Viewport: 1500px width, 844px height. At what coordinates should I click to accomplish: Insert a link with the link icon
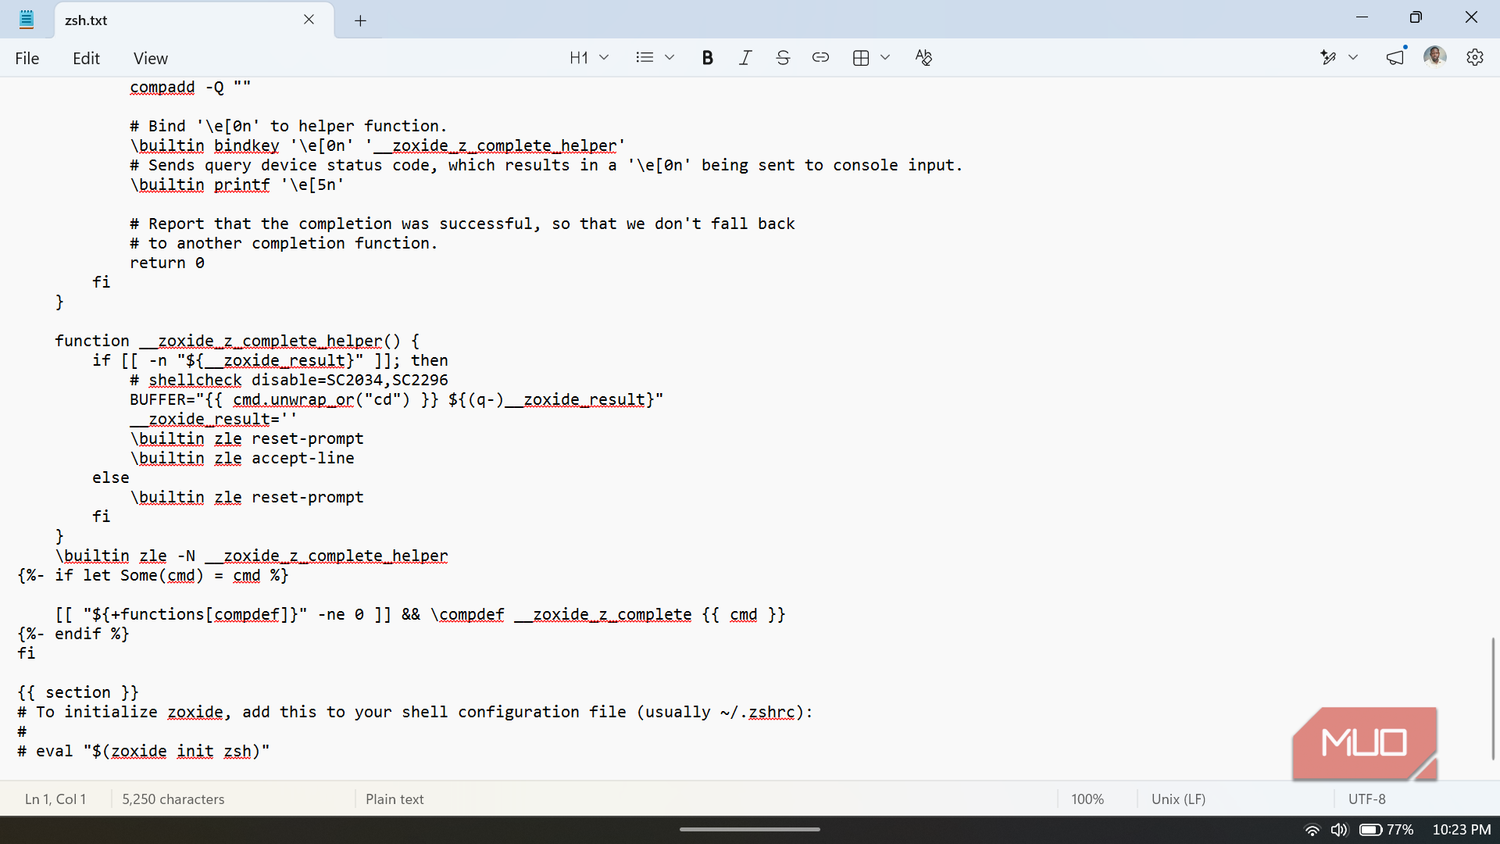(821, 58)
